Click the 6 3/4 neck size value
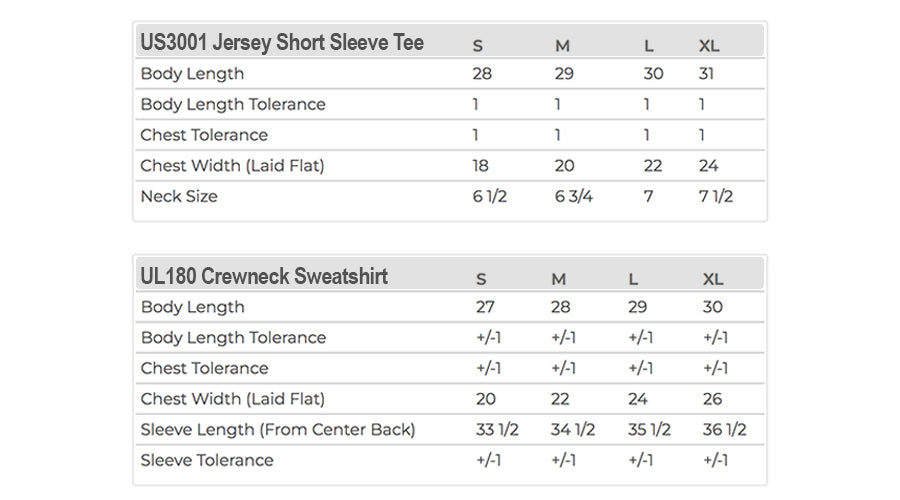Image resolution: width=900 pixels, height=500 pixels. (x=574, y=196)
